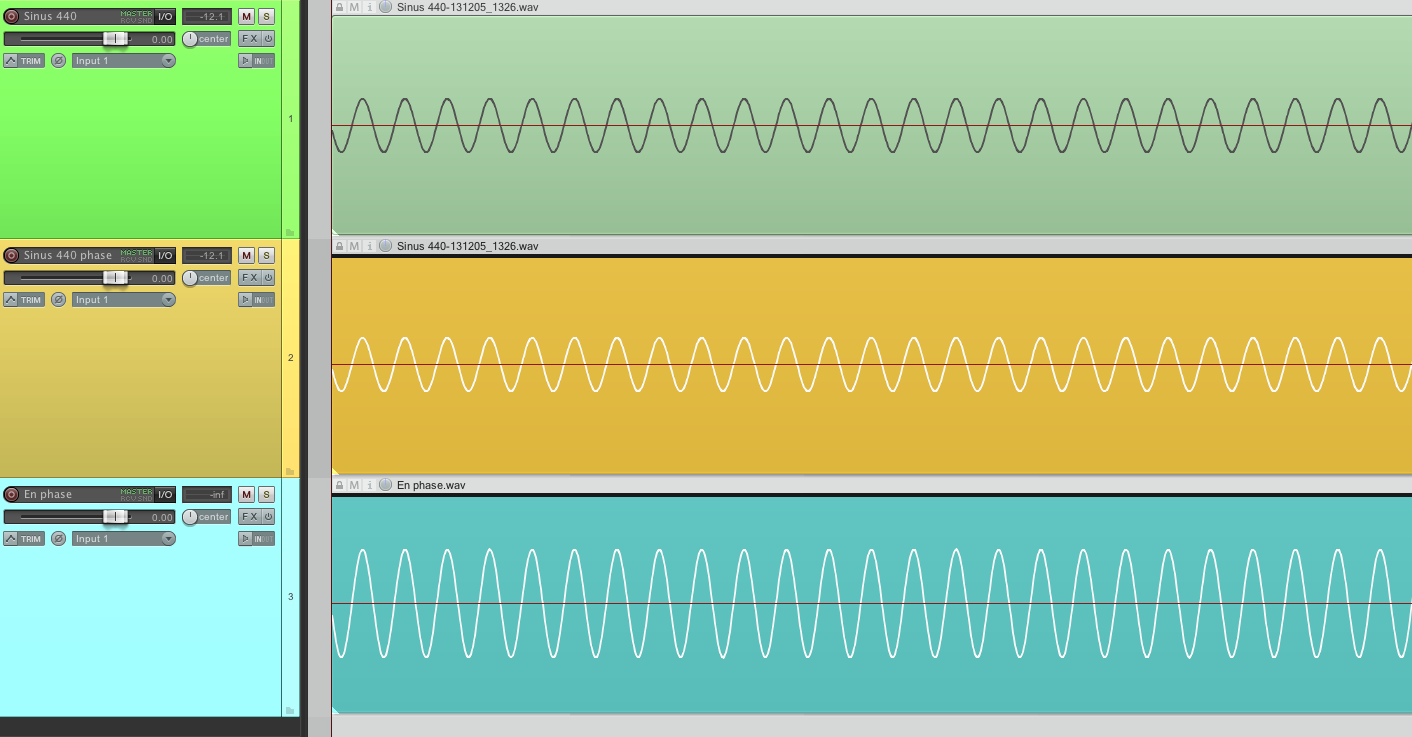Open the envelope panel for En phase track
The width and height of the screenshot is (1412, 737).
coord(11,538)
